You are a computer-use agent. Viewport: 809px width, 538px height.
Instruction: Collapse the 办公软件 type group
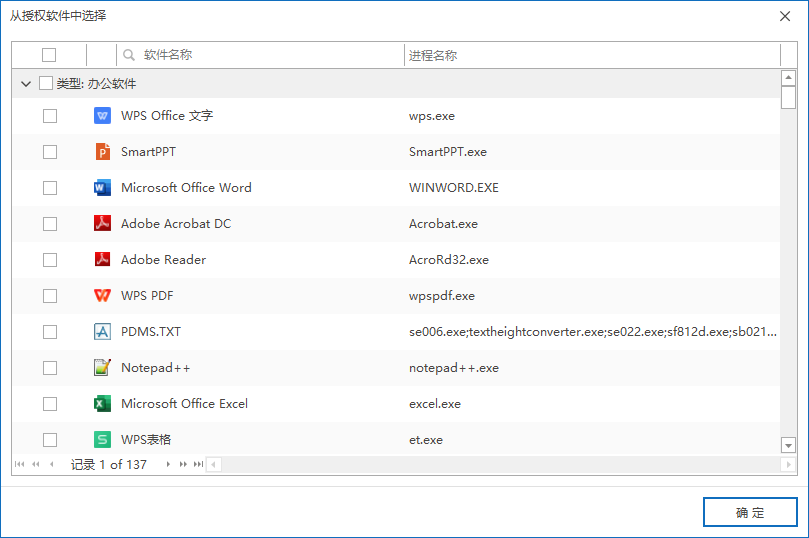click(26, 84)
